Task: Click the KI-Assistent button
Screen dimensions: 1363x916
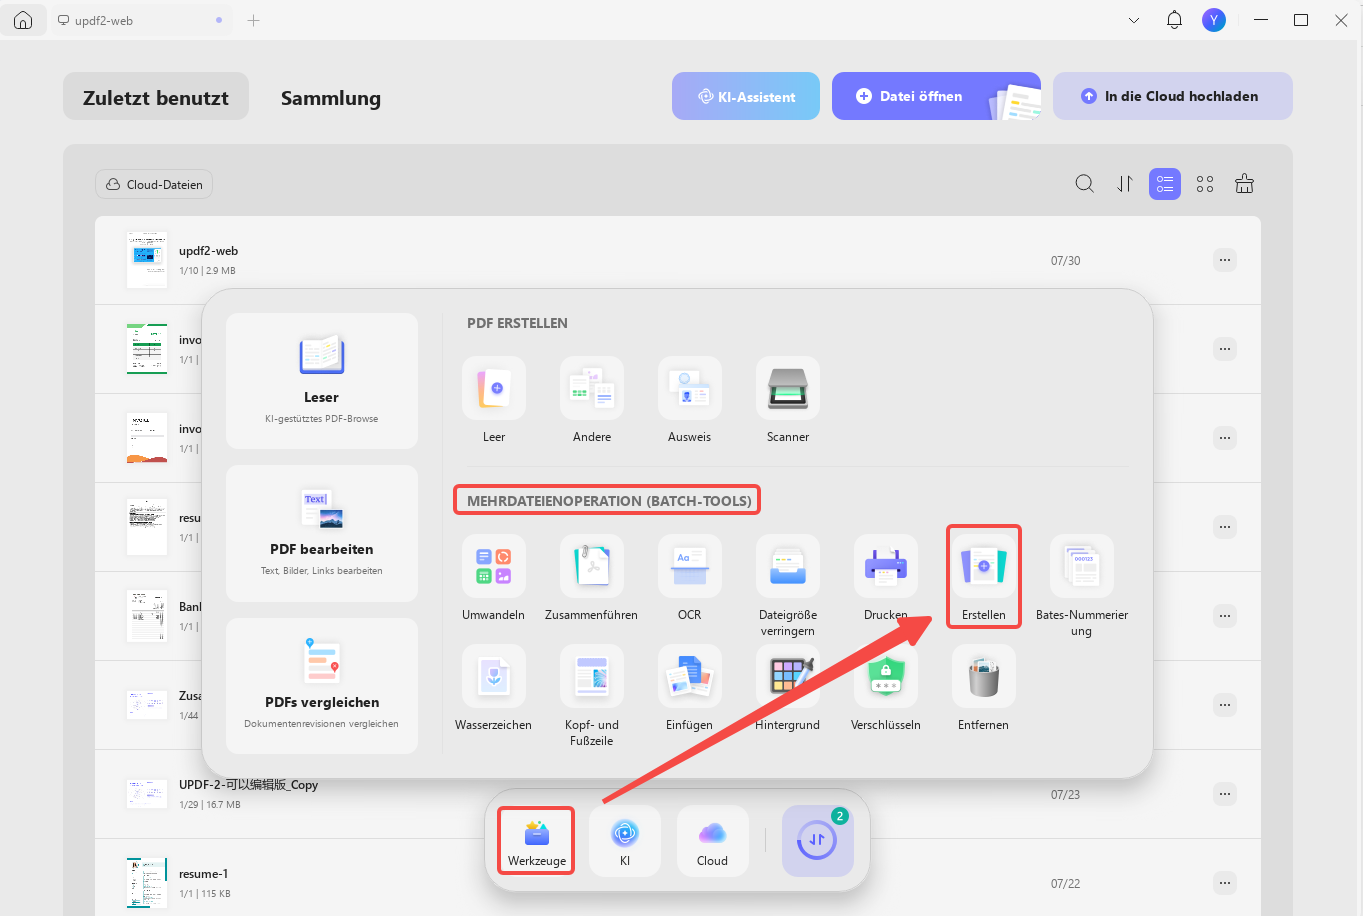Action: [746, 96]
